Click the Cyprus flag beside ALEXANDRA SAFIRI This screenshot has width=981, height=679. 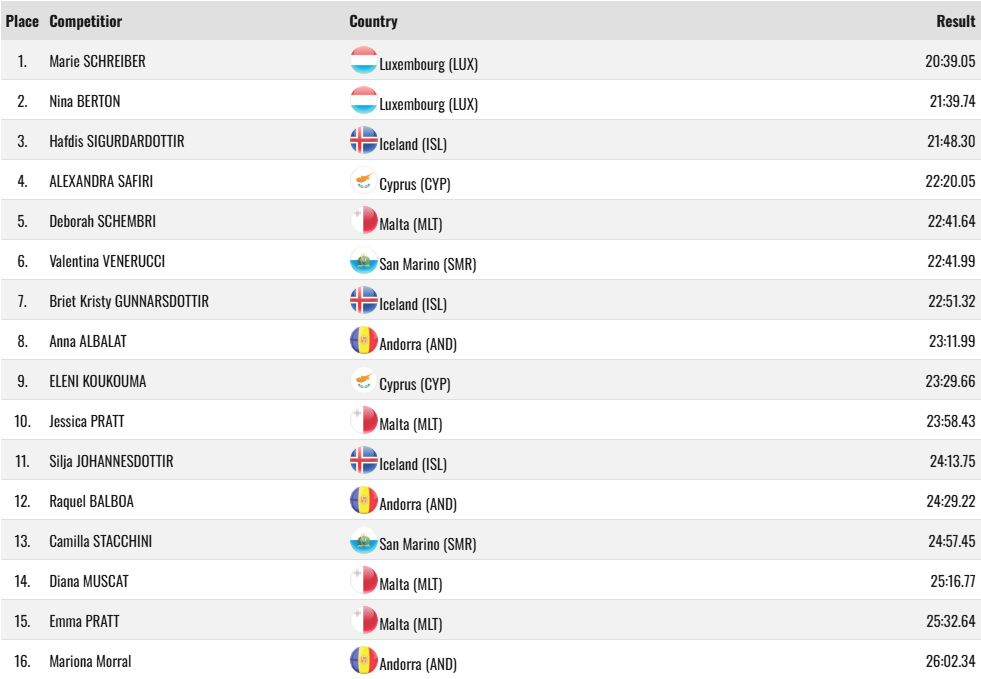363,180
